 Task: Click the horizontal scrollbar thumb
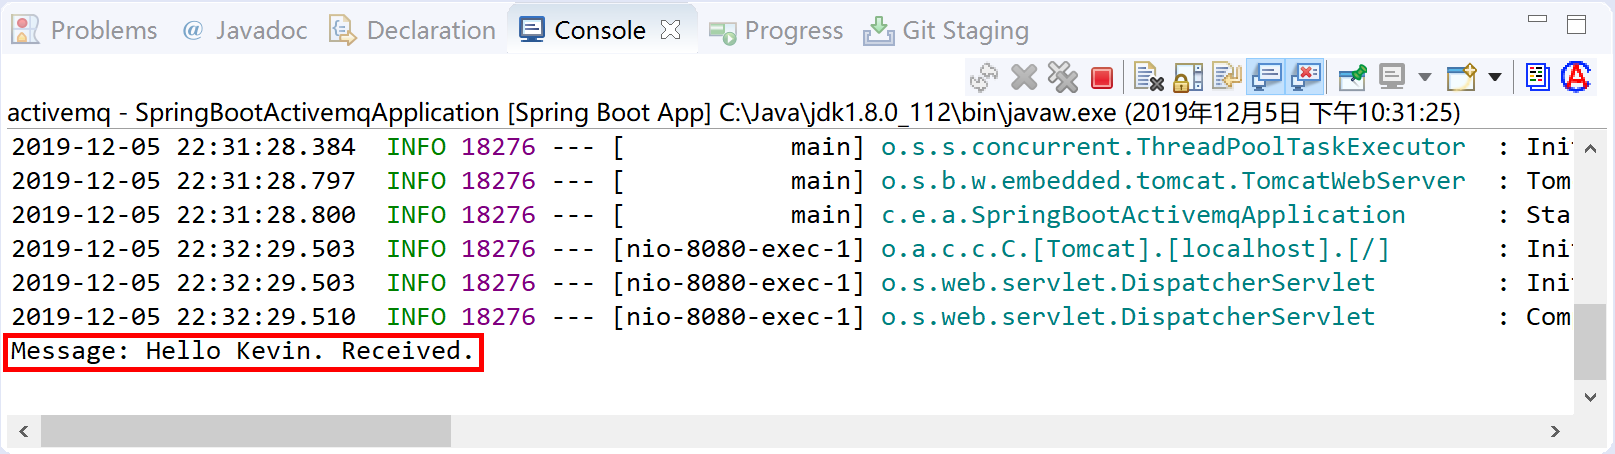tap(245, 432)
